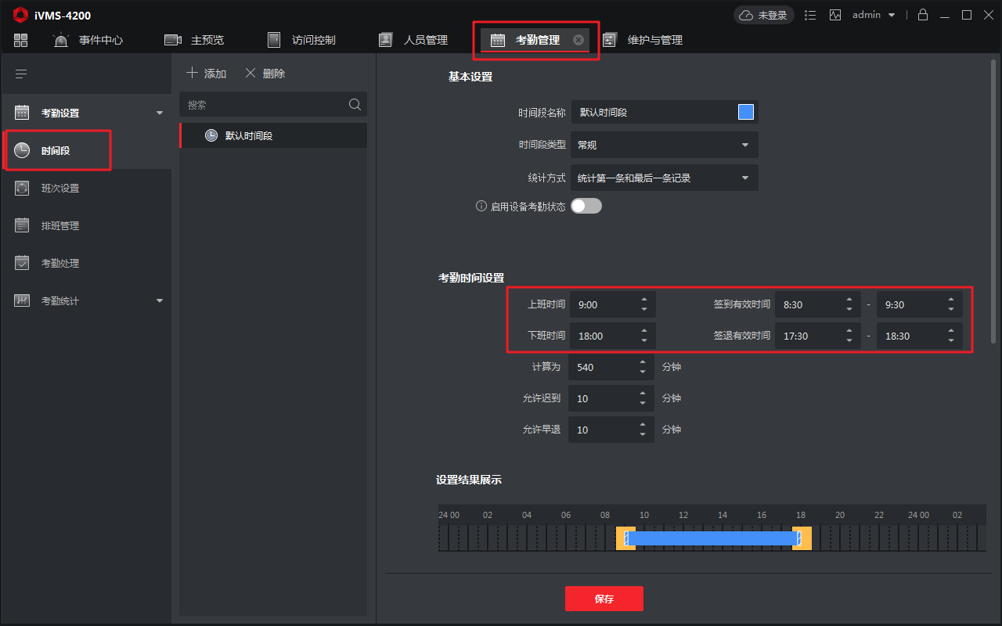
Task: Click the lock screen padlock icon
Action: 922,15
